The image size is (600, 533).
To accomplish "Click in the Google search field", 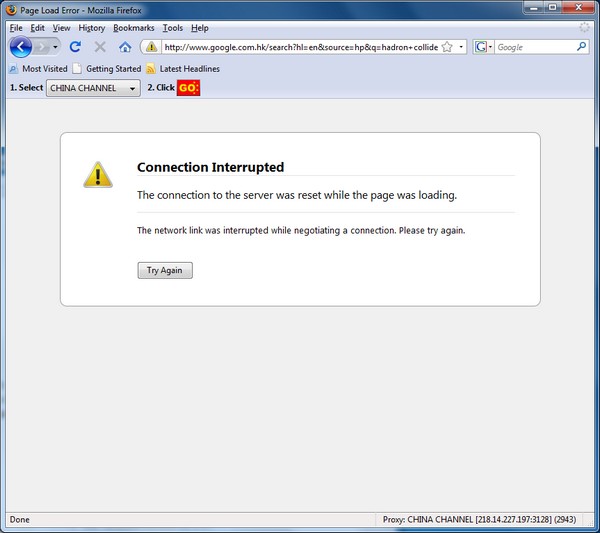I will point(535,47).
